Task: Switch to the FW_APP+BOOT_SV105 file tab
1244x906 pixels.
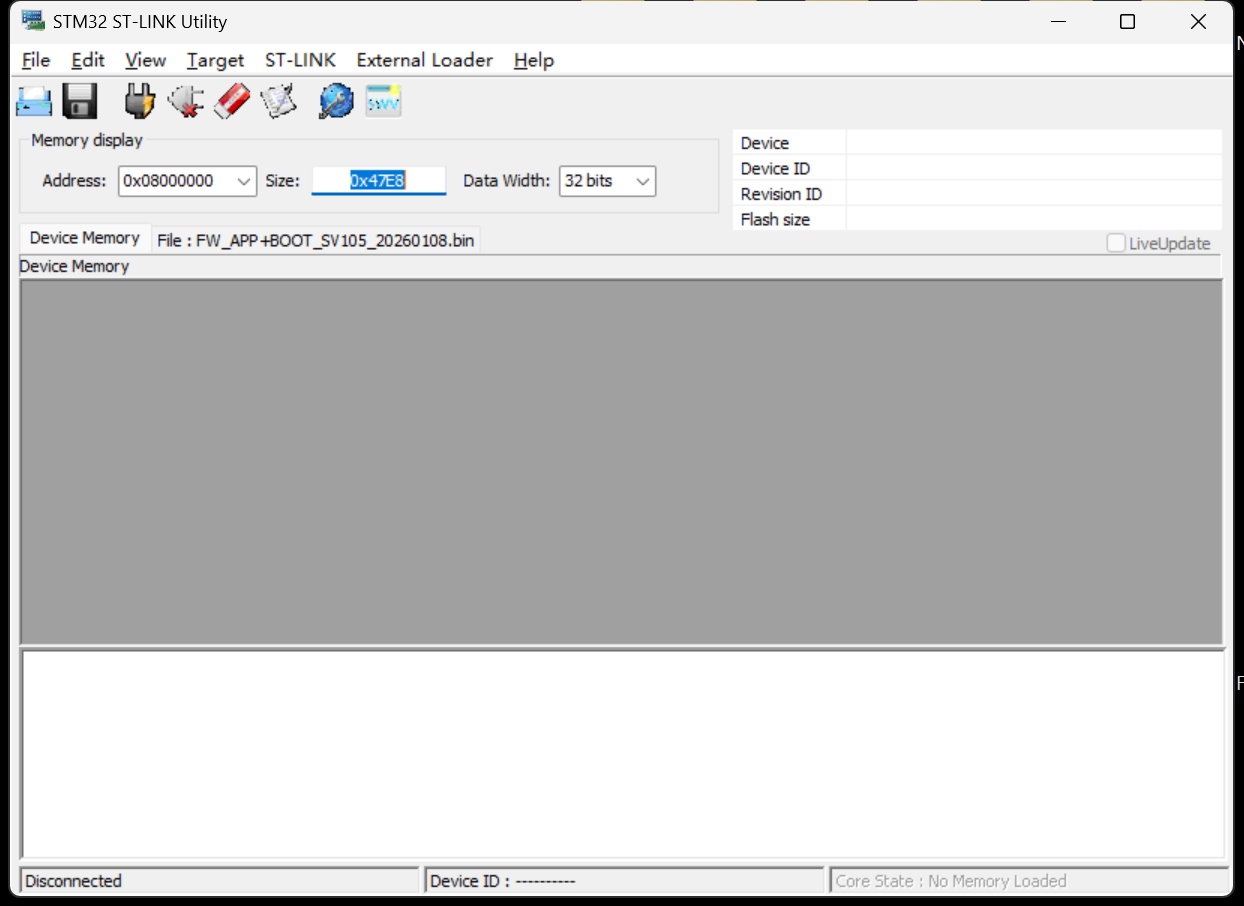Action: [316, 241]
